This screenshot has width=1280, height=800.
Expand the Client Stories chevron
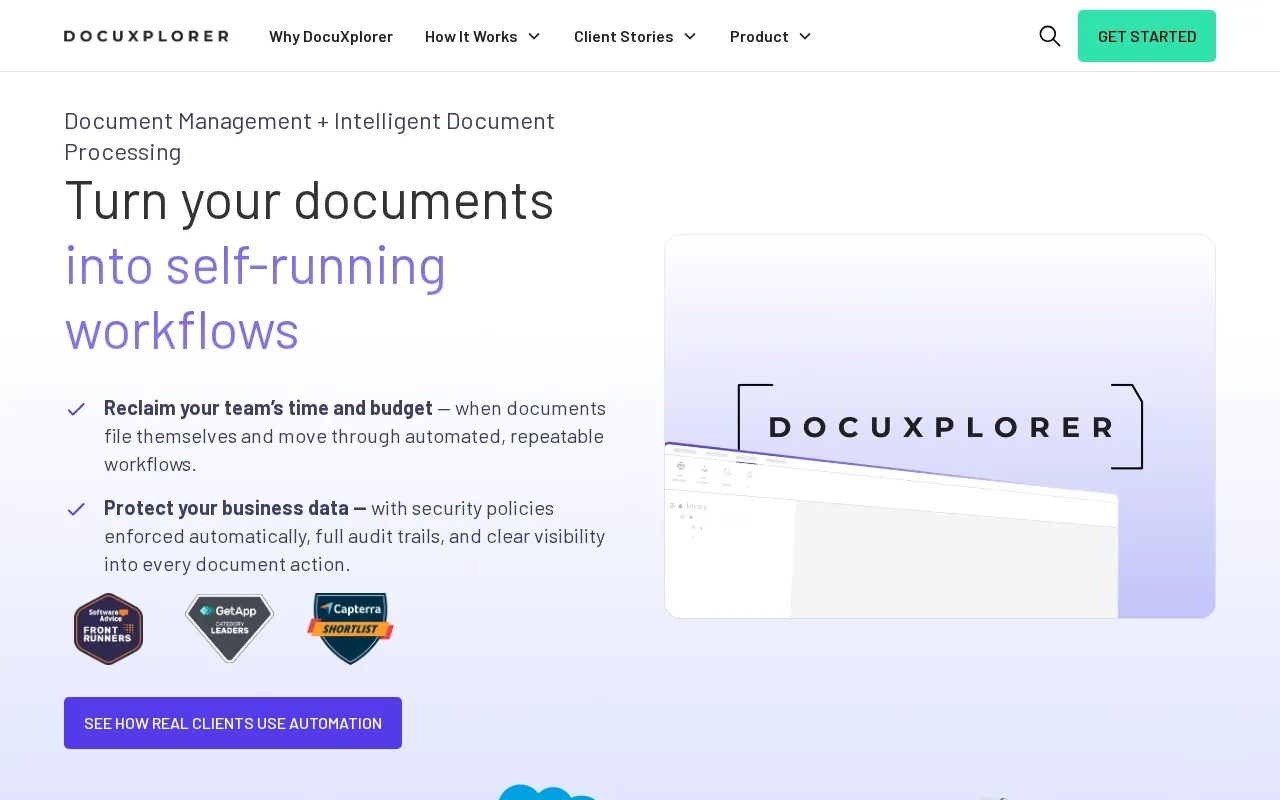(690, 36)
